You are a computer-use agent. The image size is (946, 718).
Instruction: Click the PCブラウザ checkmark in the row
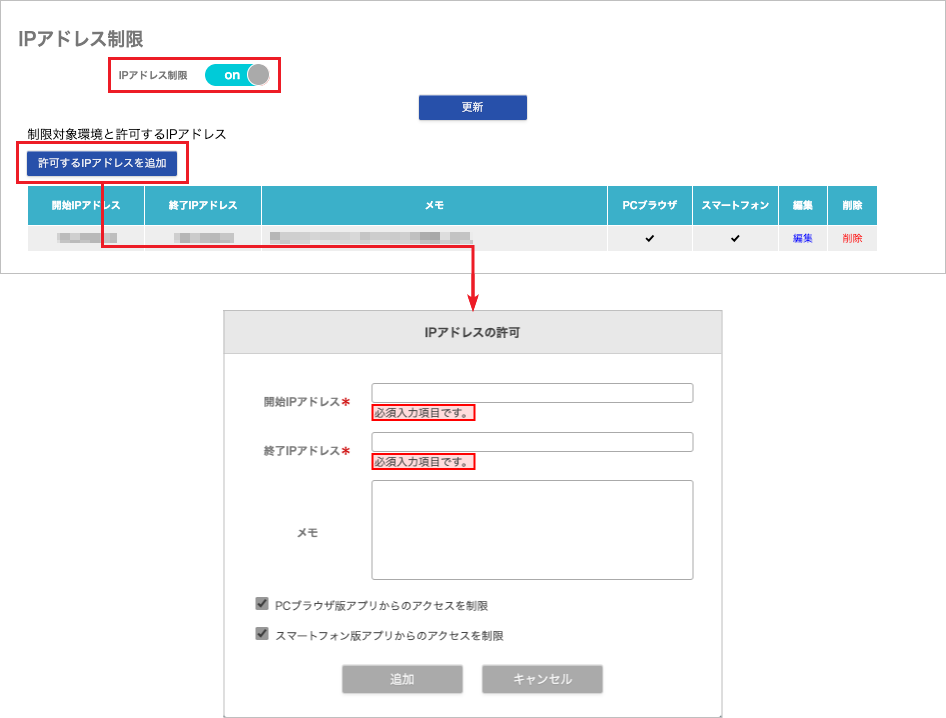(x=649, y=238)
